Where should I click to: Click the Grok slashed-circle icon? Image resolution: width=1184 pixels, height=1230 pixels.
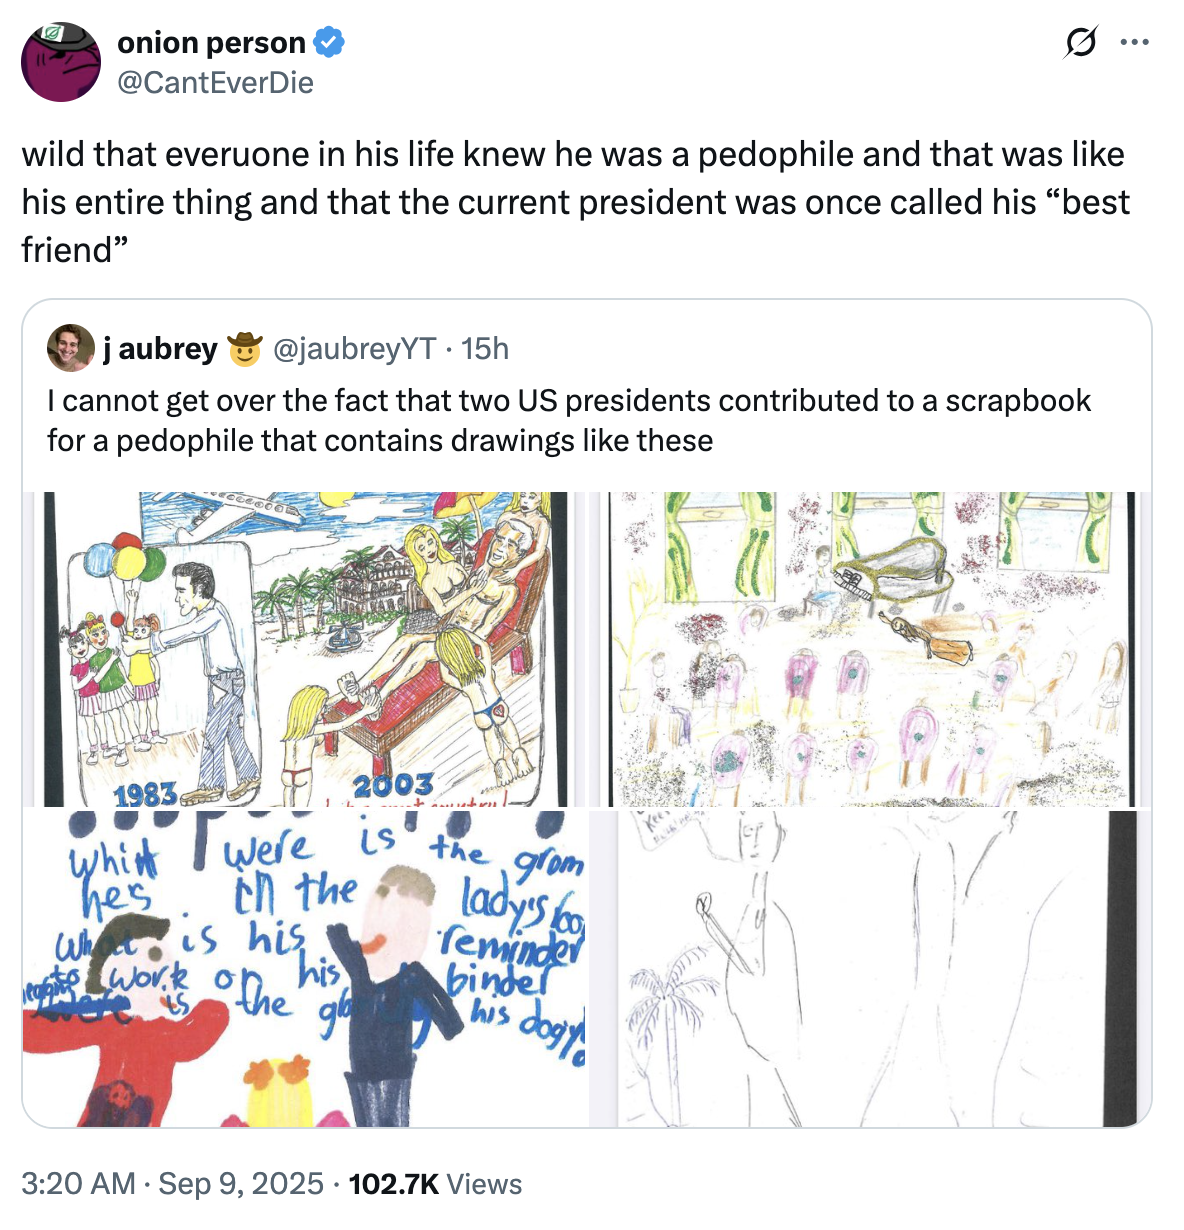click(1079, 43)
